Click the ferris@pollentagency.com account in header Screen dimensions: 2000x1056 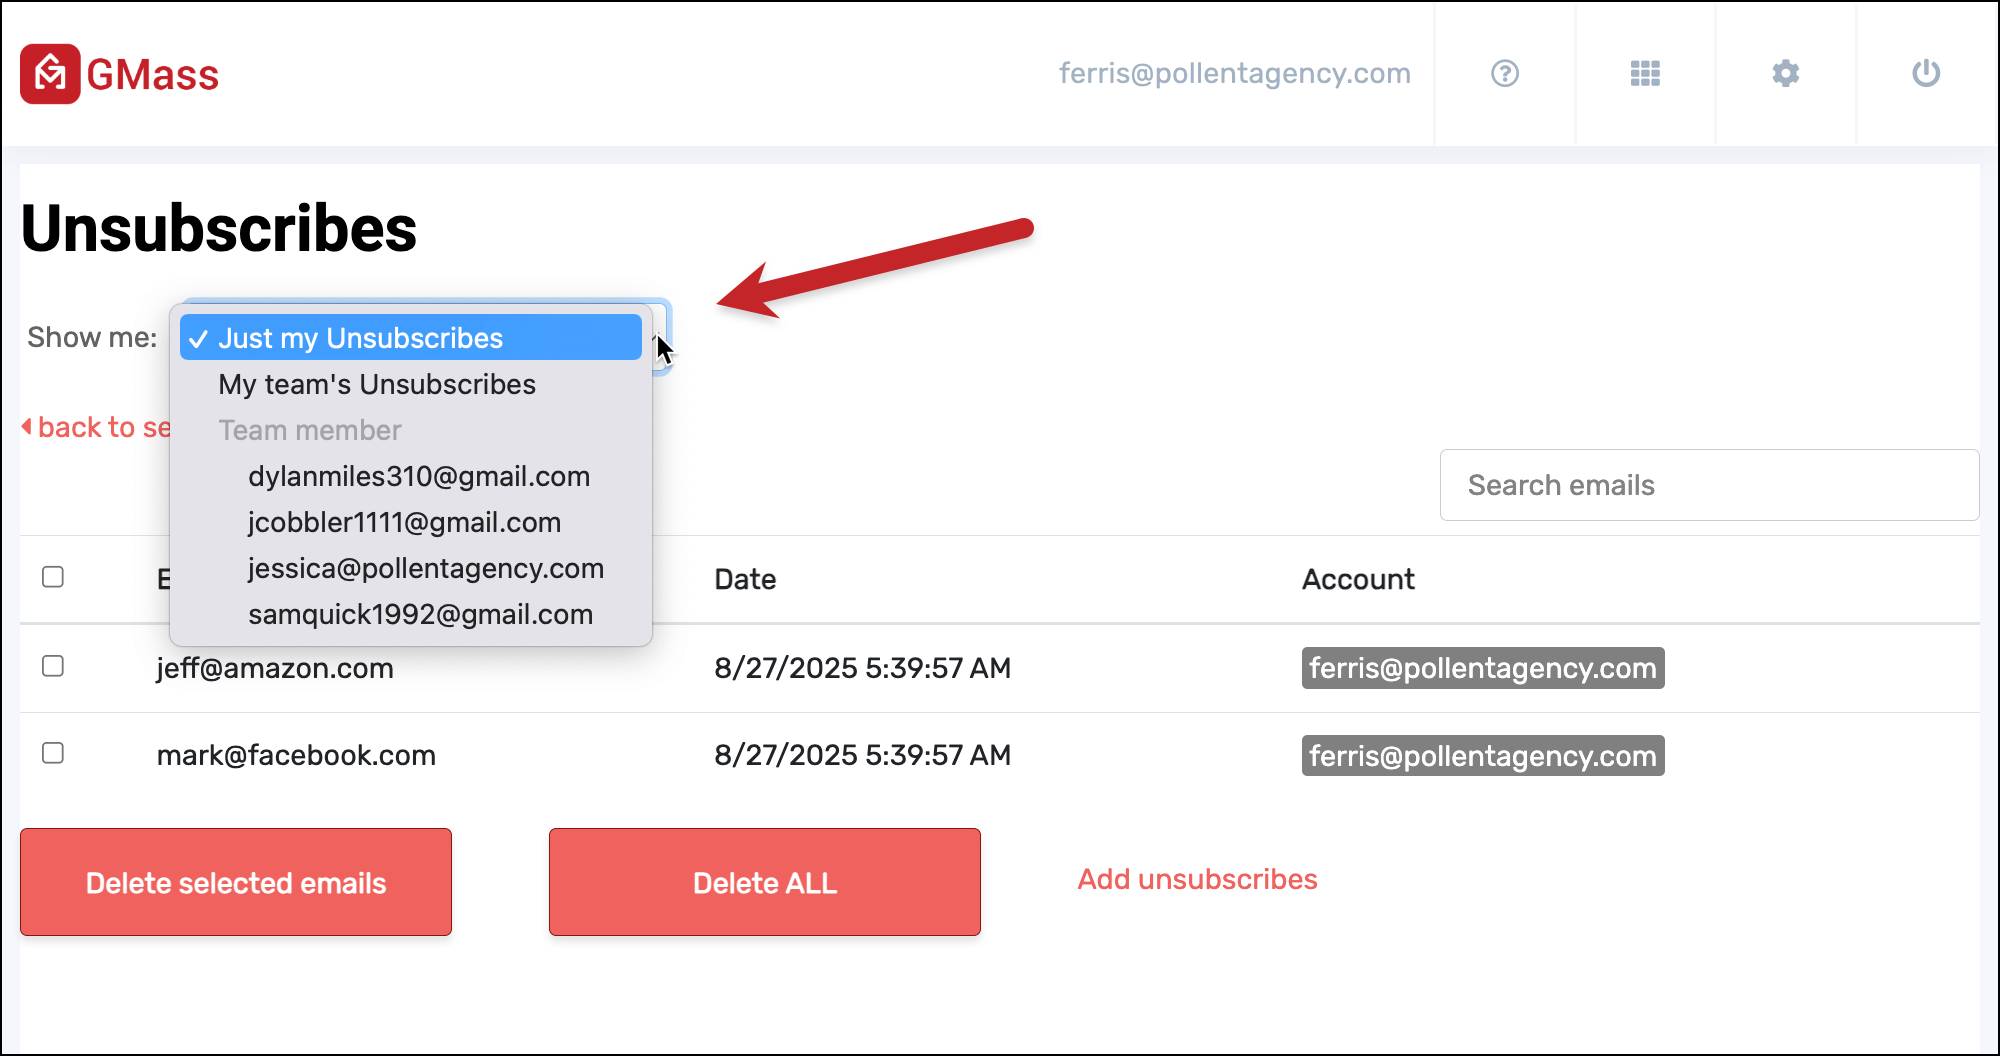1234,74
